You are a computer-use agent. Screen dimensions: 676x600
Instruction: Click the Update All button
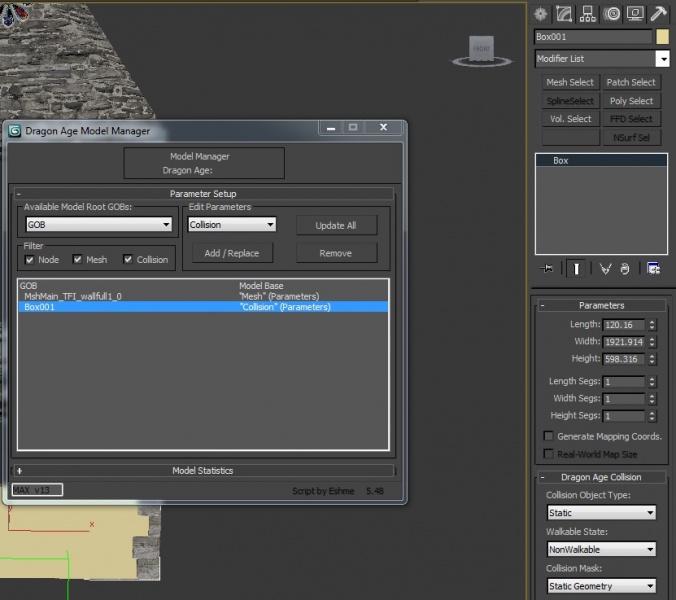[336, 225]
